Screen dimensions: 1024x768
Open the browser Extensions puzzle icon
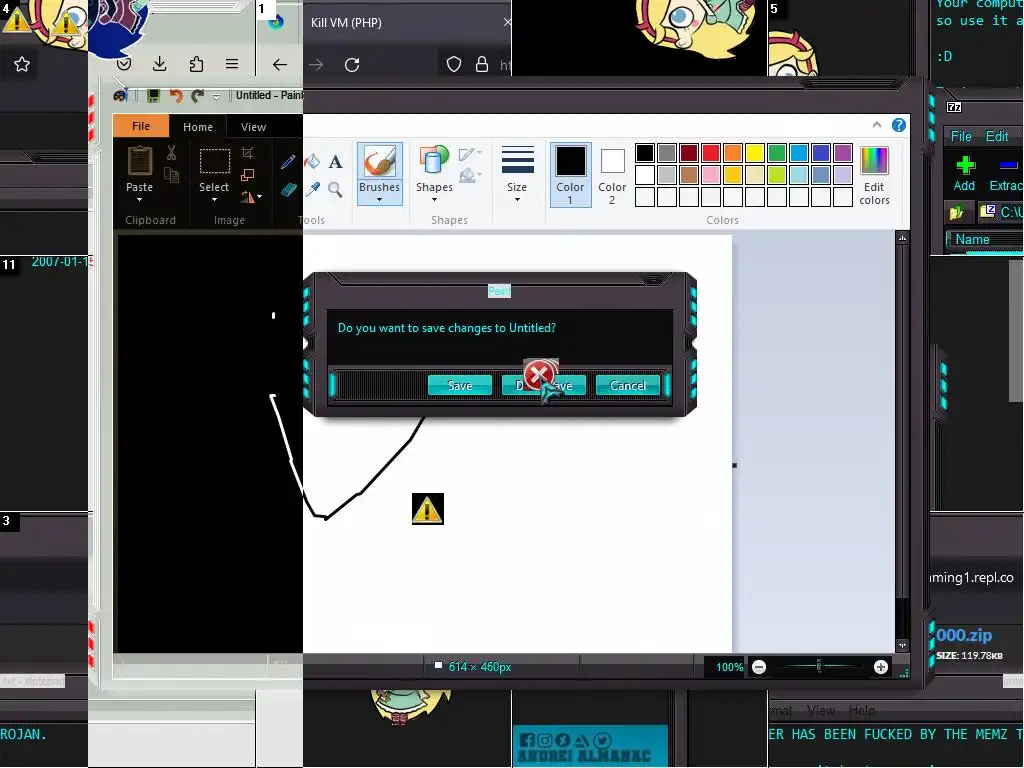(196, 64)
